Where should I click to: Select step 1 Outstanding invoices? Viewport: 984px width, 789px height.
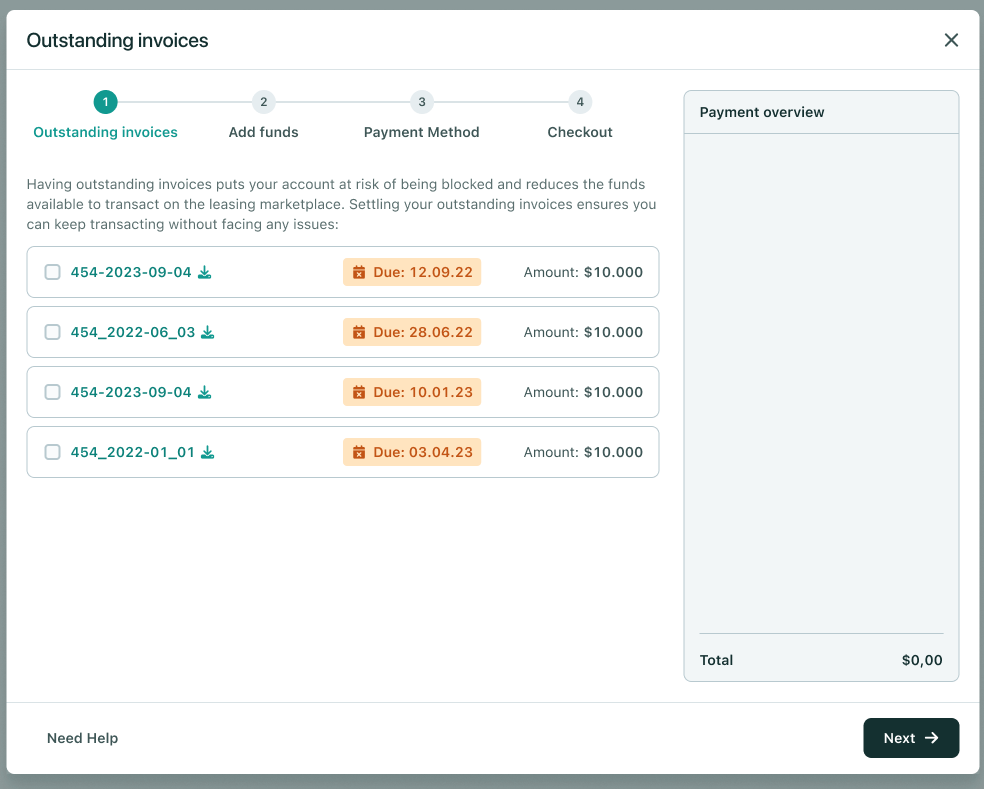[x=105, y=102]
